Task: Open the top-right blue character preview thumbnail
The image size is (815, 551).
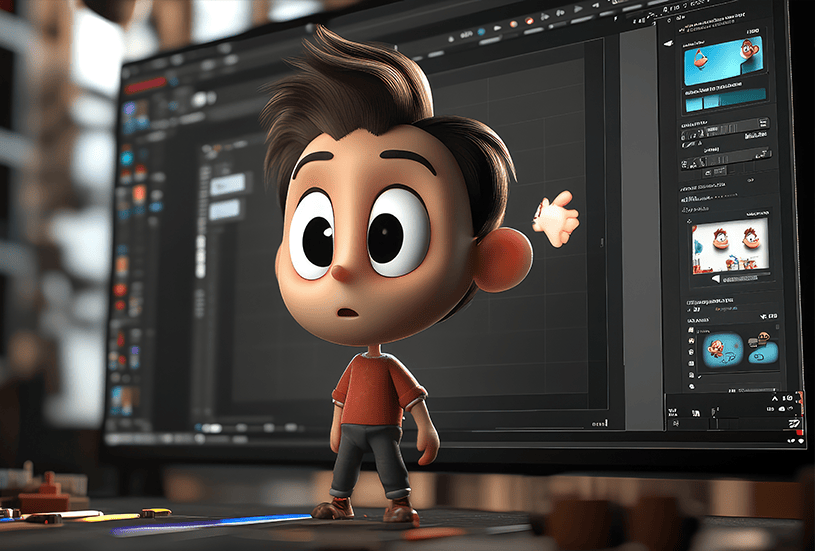Action: pos(724,60)
